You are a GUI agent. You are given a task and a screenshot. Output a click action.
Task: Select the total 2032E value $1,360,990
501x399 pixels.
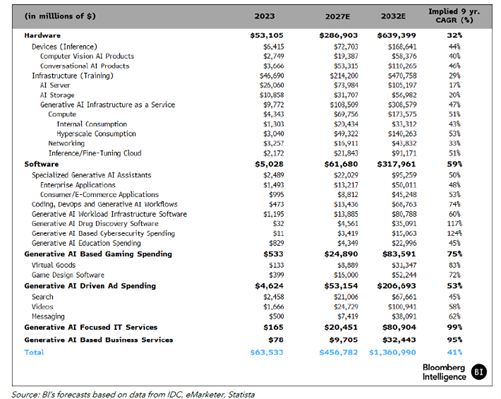[393, 352]
